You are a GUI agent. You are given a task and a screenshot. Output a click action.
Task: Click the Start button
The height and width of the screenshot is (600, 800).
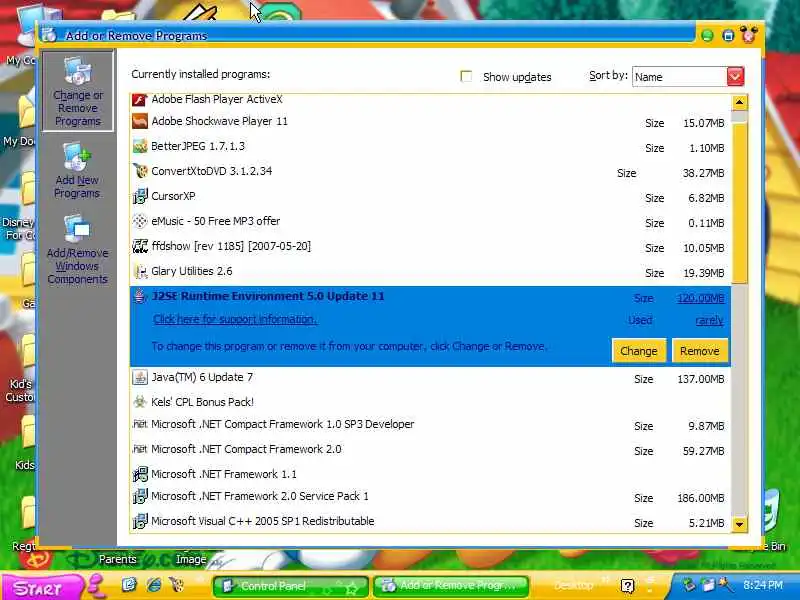click(x=42, y=588)
